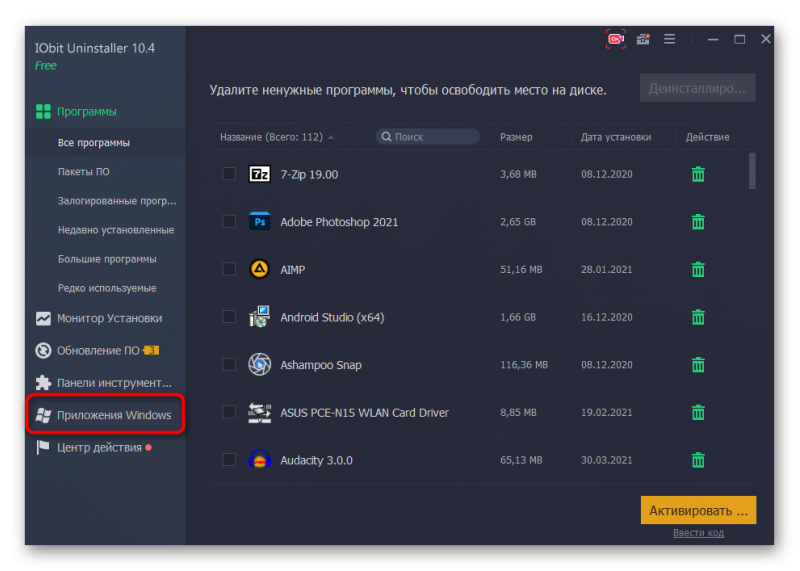Click the orange update count badge 3
Image resolution: width=800 pixels, height=571 pixels.
pos(151,350)
